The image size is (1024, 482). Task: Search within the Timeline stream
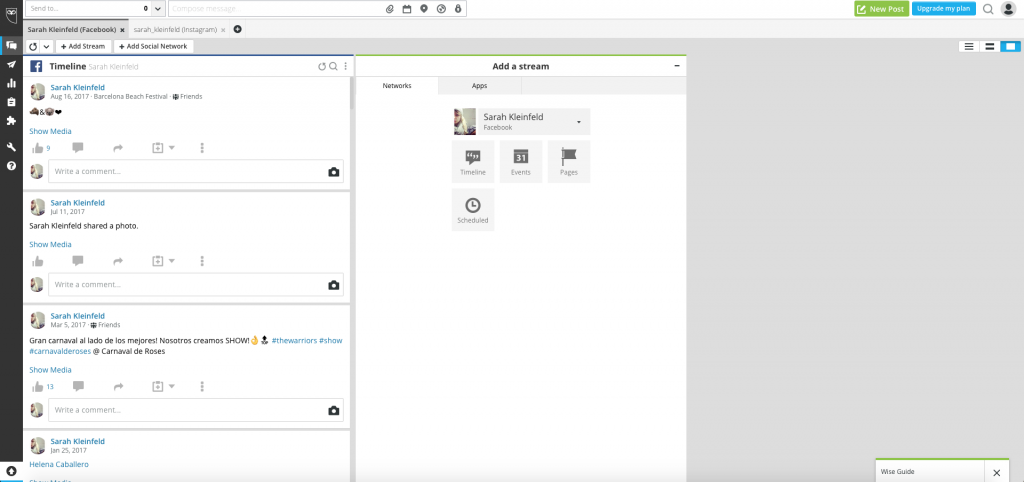[x=333, y=67]
